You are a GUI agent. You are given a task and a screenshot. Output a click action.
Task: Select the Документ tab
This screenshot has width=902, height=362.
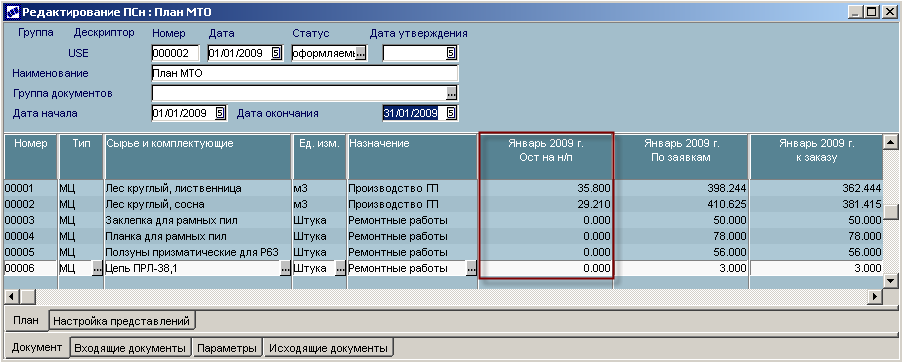[x=37, y=347]
